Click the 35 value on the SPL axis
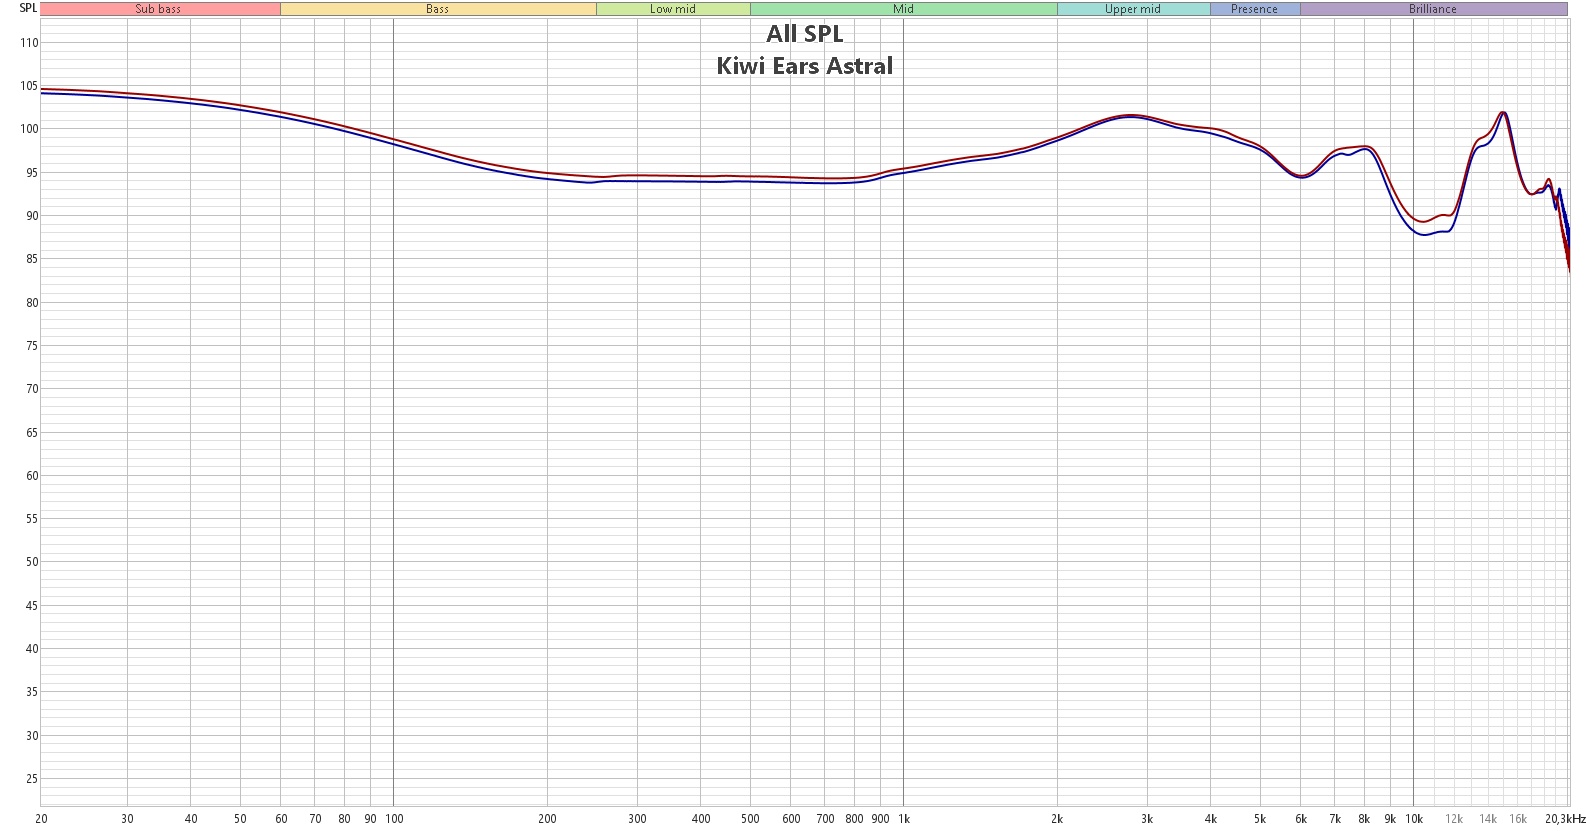Viewport: 1590px width, 831px height. coord(32,692)
